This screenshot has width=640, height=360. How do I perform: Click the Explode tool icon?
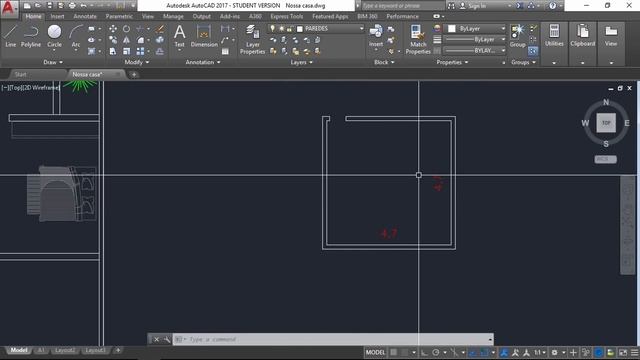(160, 40)
